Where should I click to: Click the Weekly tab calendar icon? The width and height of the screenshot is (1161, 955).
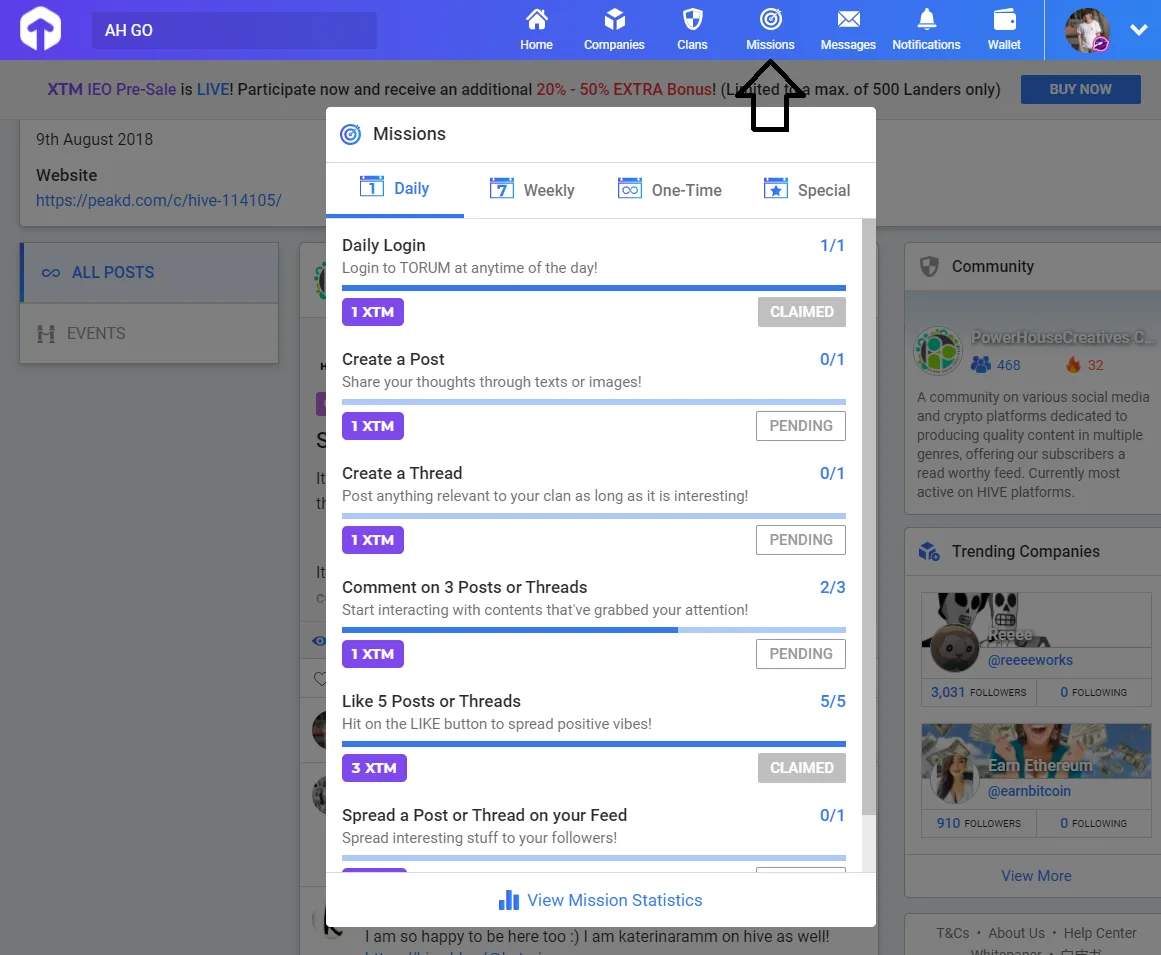501,188
